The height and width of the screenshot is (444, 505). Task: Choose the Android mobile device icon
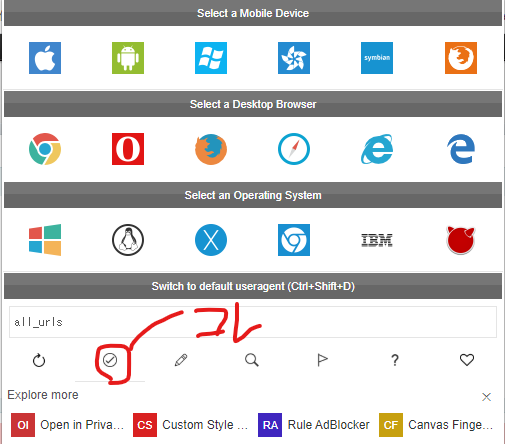[128, 58]
